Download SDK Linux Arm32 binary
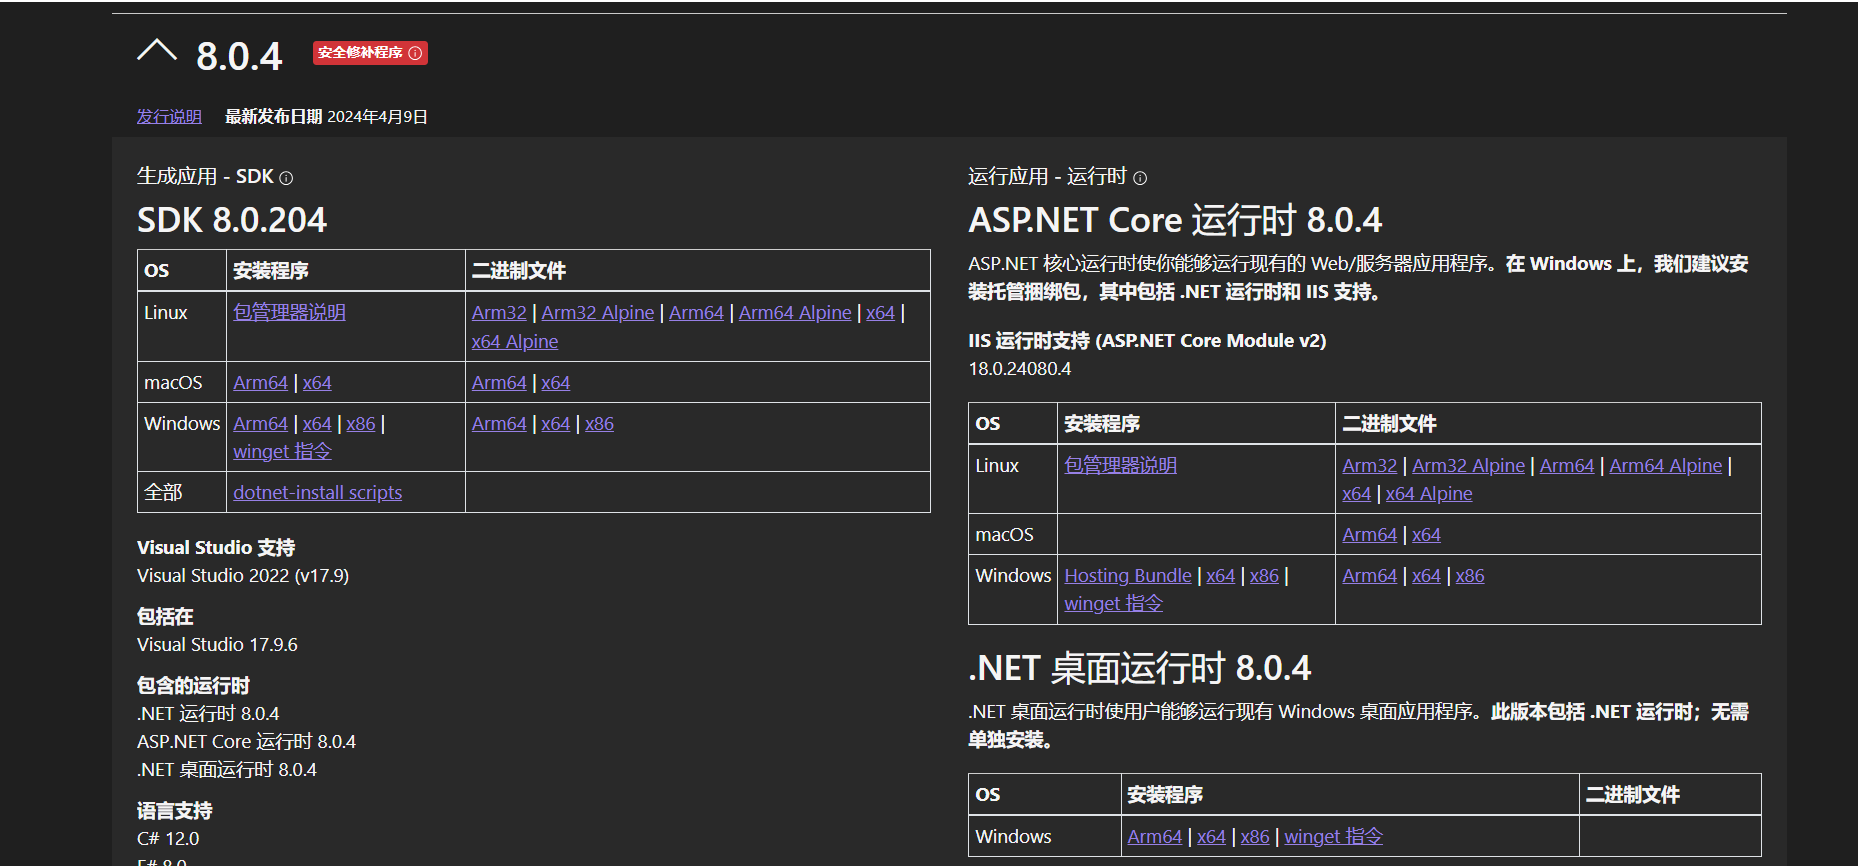 tap(499, 312)
